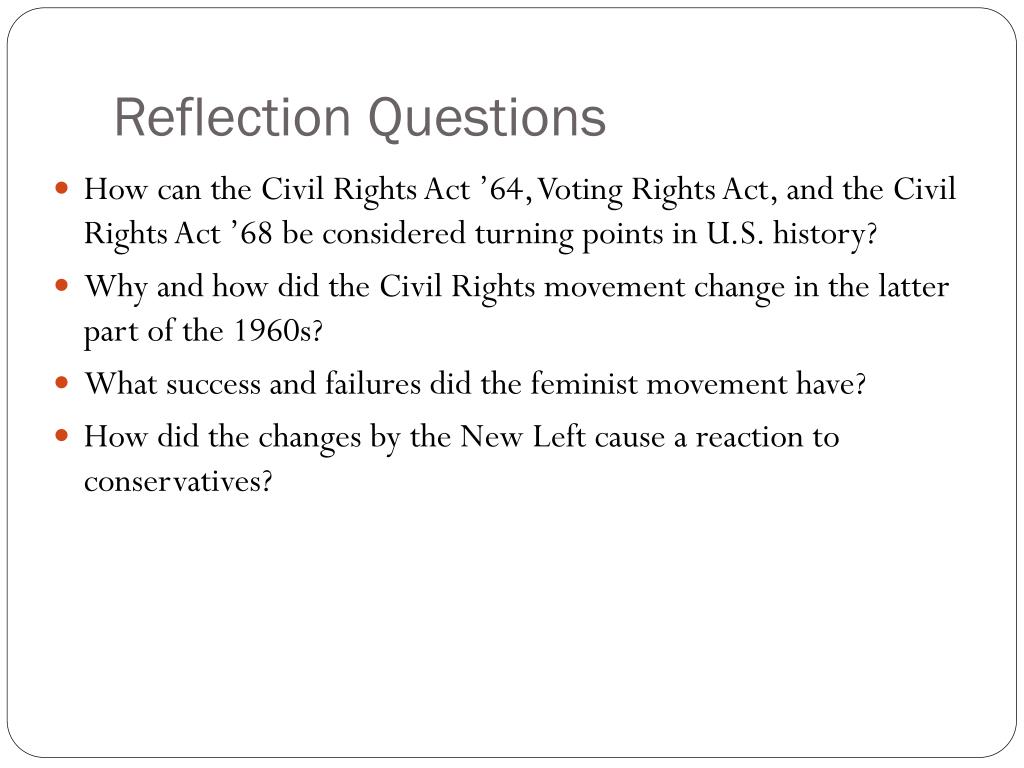This screenshot has width=1024, height=768.
Task: Click the Reflection Questions slide title
Action: click(360, 118)
